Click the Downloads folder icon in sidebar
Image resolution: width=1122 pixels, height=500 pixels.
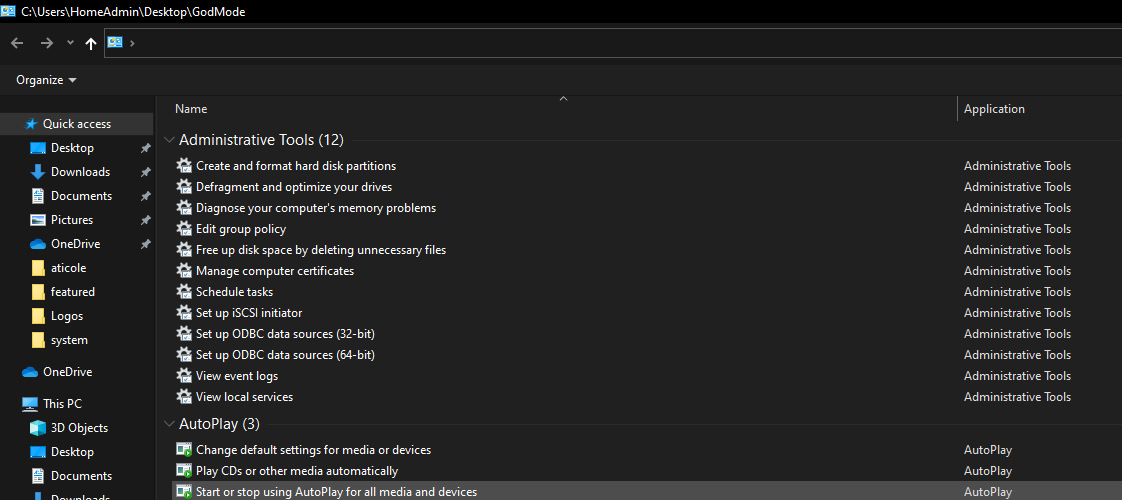click(x=38, y=172)
